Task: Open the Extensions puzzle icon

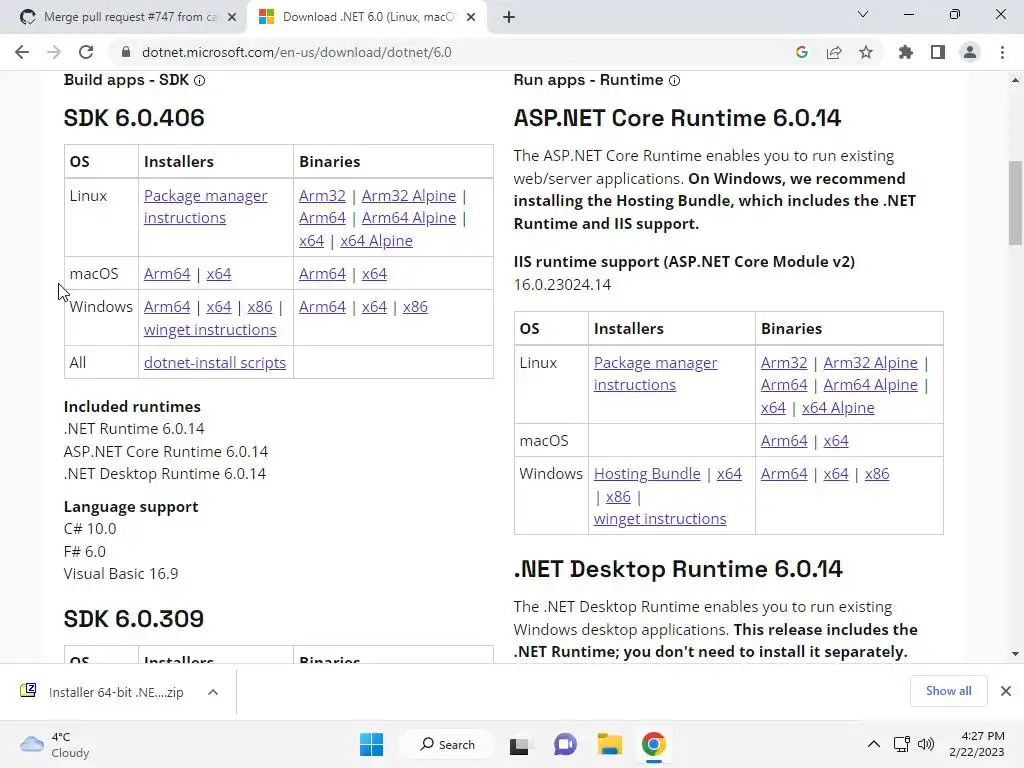Action: coord(906,52)
